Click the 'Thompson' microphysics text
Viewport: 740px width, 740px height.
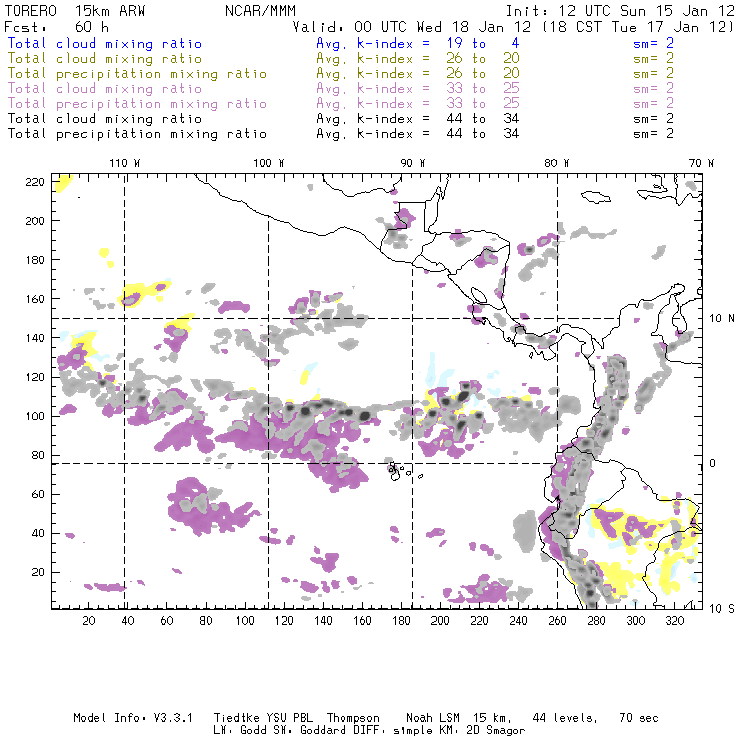click(x=353, y=718)
